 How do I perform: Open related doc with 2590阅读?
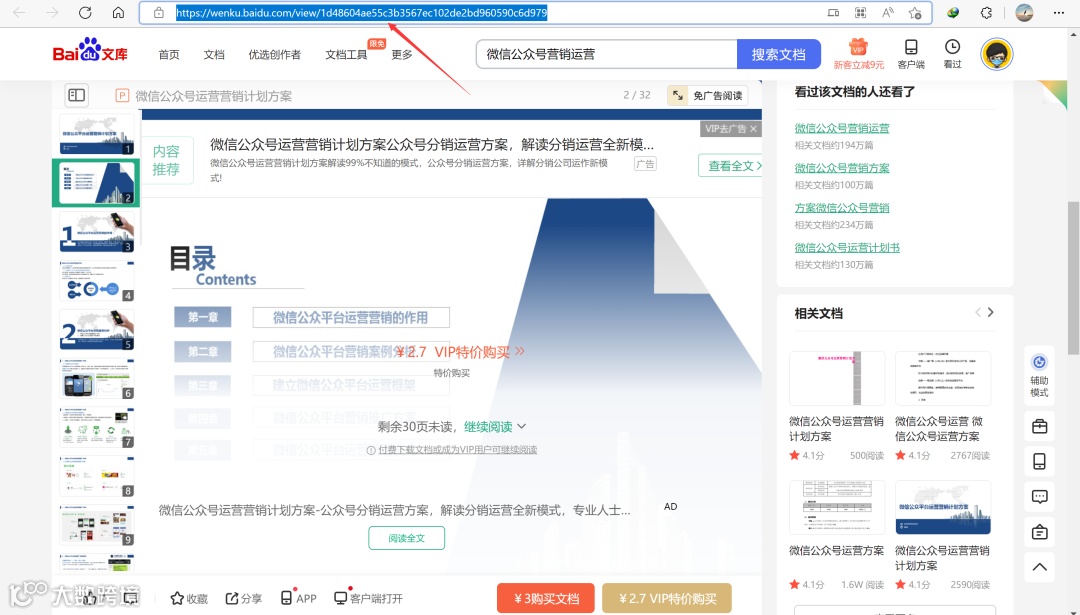(x=942, y=536)
